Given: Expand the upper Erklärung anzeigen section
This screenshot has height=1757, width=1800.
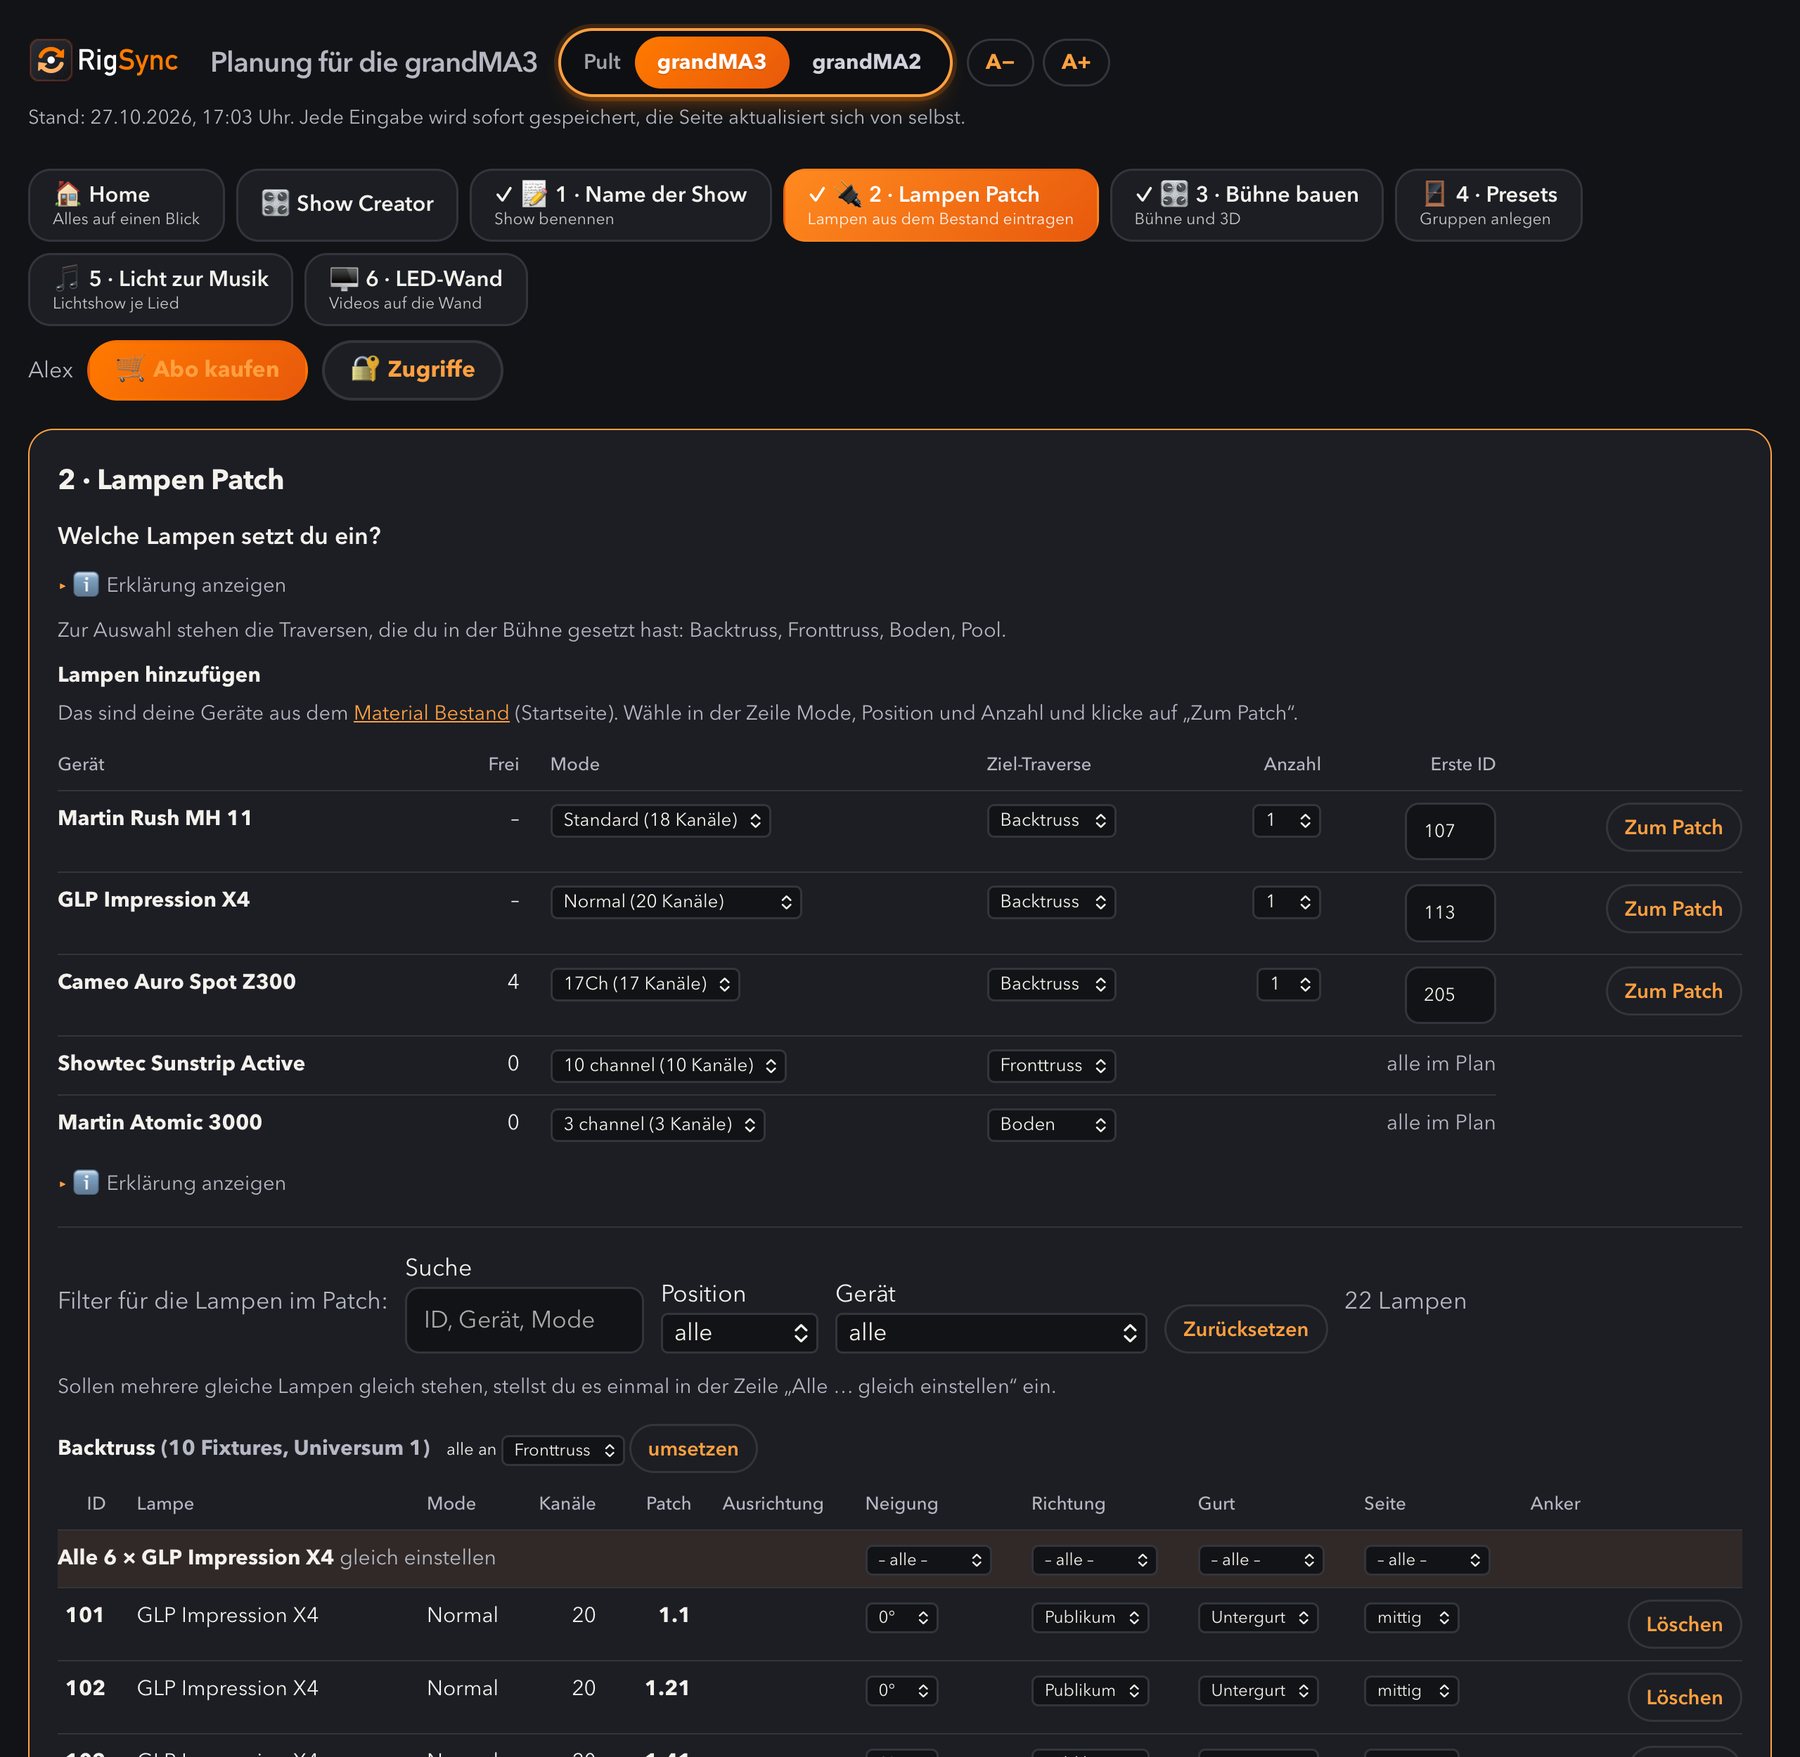Looking at the screenshot, I should click(172, 585).
